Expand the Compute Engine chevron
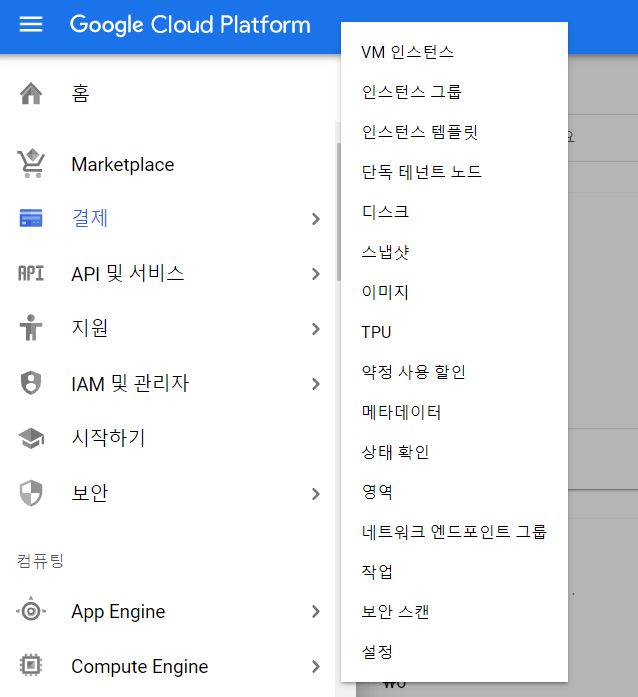This screenshot has width=638, height=697. (316, 666)
